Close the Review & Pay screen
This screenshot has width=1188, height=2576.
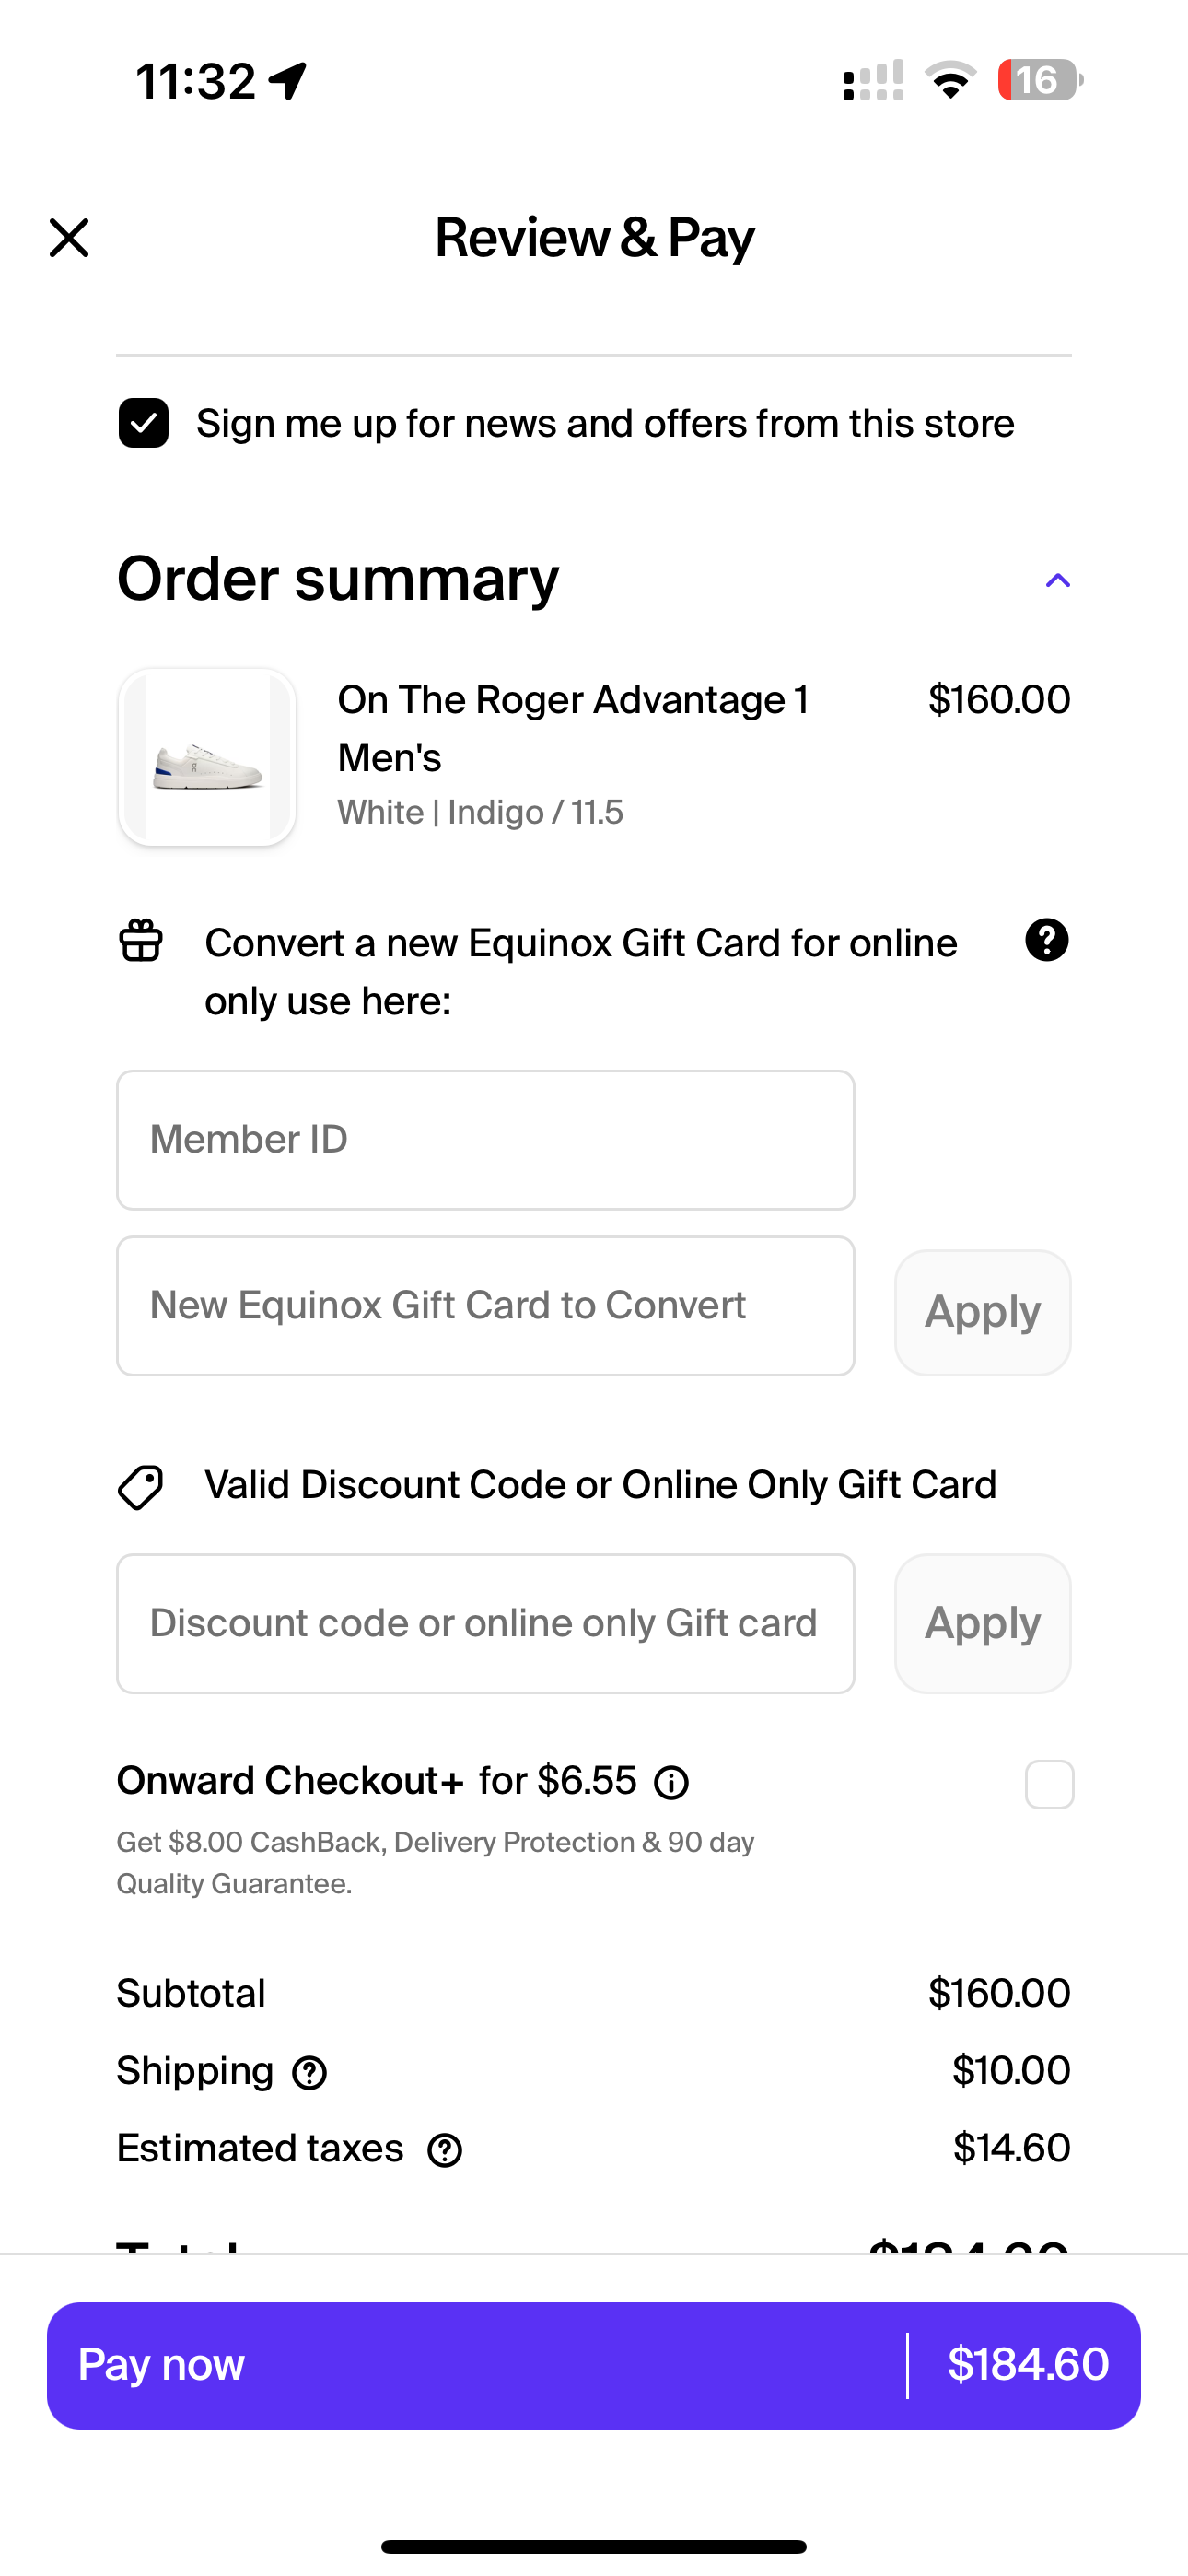click(69, 238)
